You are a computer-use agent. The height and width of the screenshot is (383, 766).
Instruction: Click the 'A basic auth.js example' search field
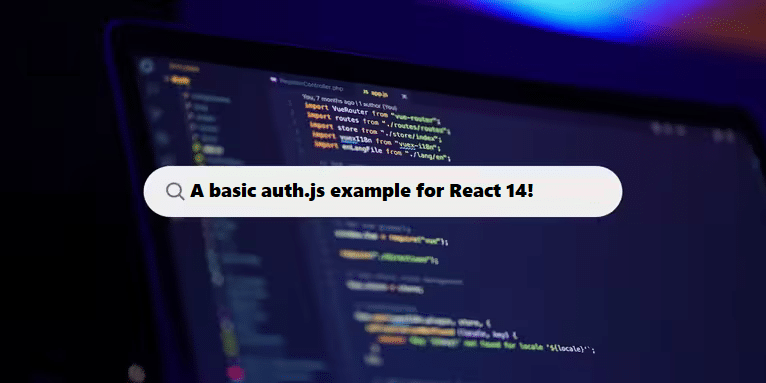[x=383, y=192]
